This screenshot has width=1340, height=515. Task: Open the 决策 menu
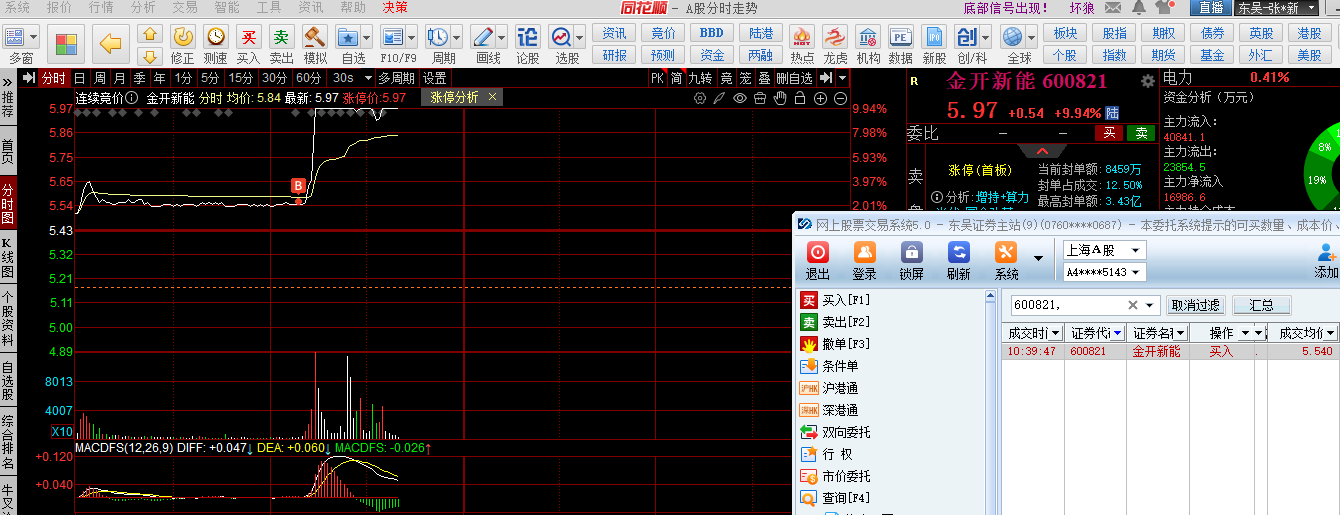pyautogui.click(x=395, y=7)
